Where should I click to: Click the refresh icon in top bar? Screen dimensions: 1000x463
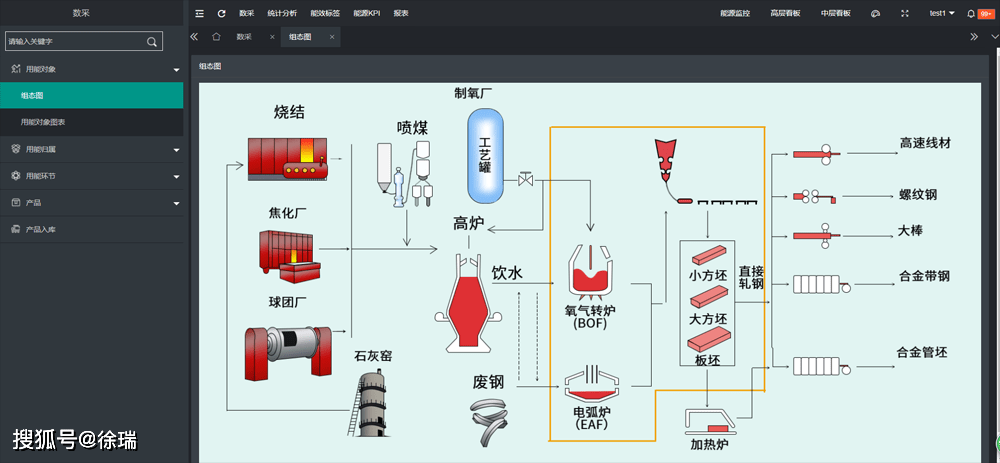click(x=221, y=13)
